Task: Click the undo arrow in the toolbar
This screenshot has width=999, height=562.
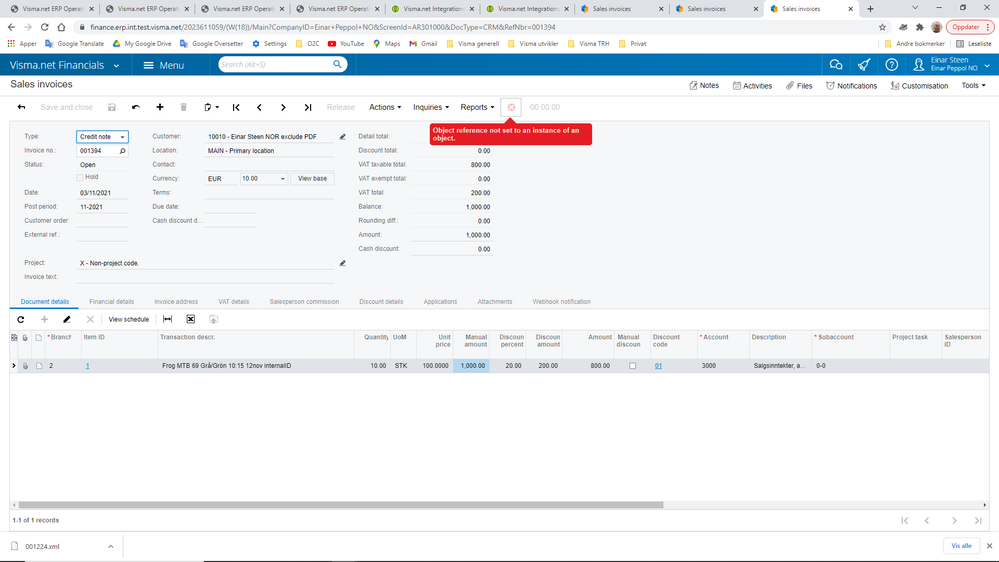Action: click(x=136, y=107)
